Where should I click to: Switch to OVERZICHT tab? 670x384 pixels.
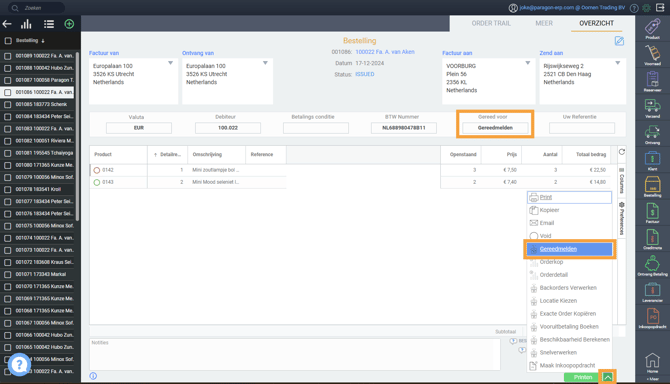(597, 23)
